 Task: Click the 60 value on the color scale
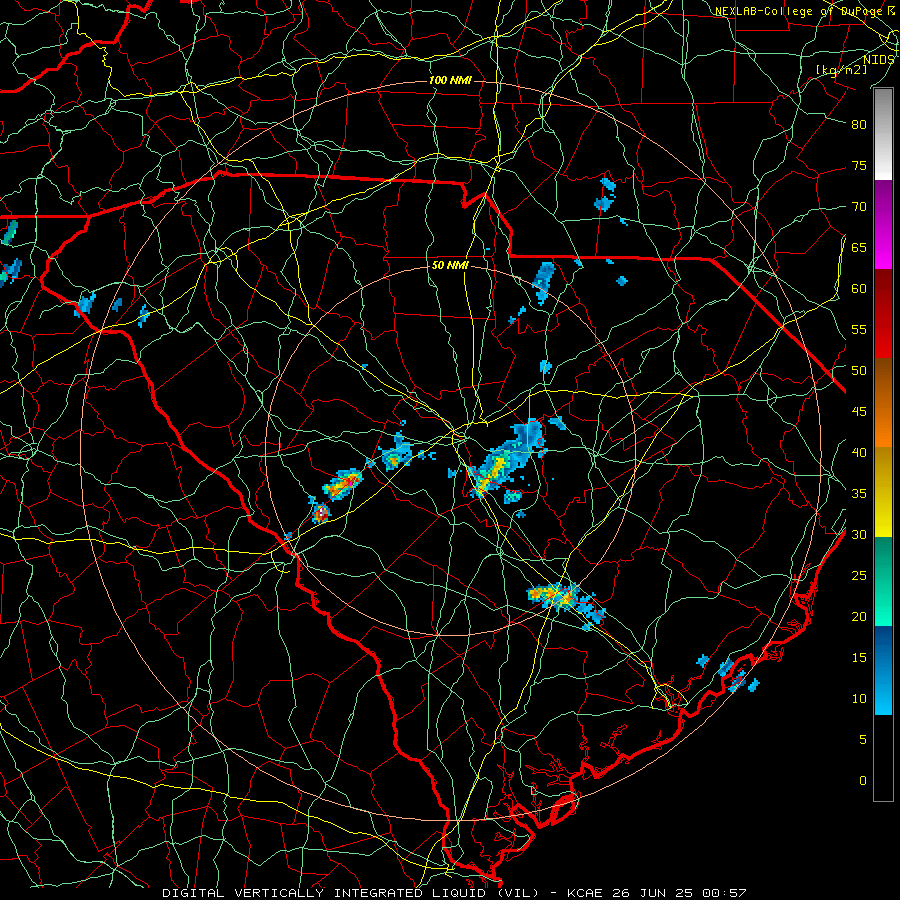coord(859,289)
